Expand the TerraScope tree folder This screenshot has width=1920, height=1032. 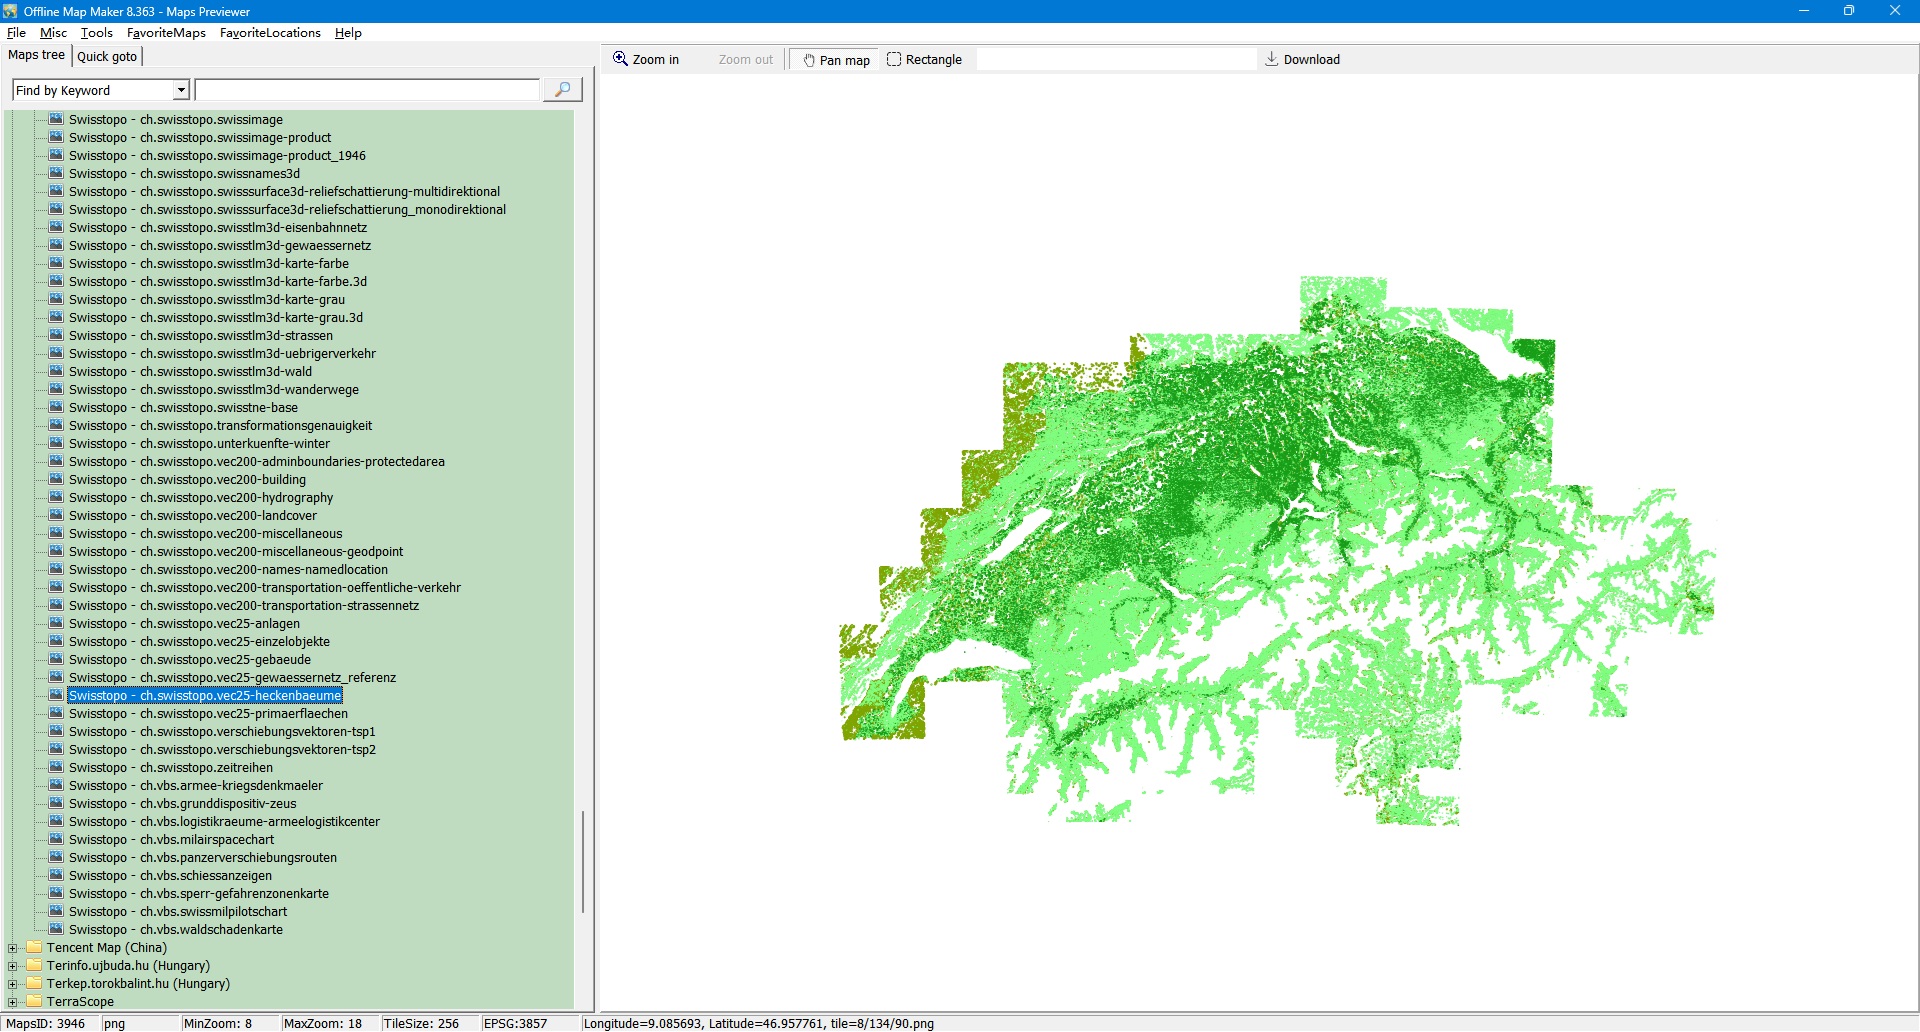pyautogui.click(x=13, y=1002)
